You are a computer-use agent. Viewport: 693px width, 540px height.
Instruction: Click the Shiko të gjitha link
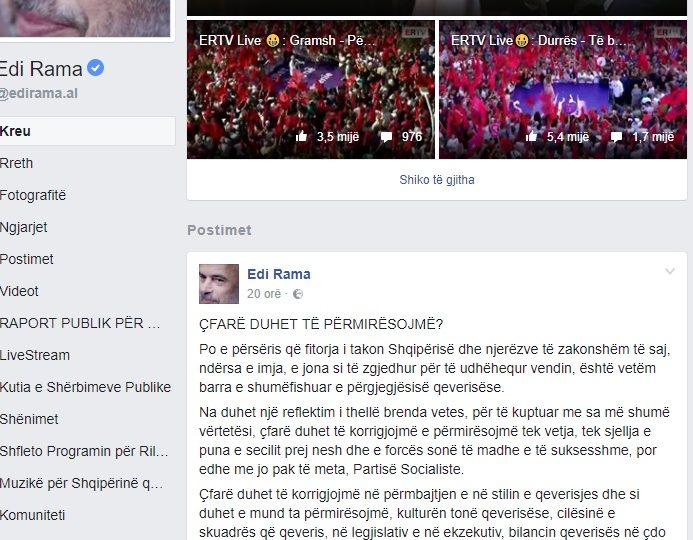coord(437,180)
